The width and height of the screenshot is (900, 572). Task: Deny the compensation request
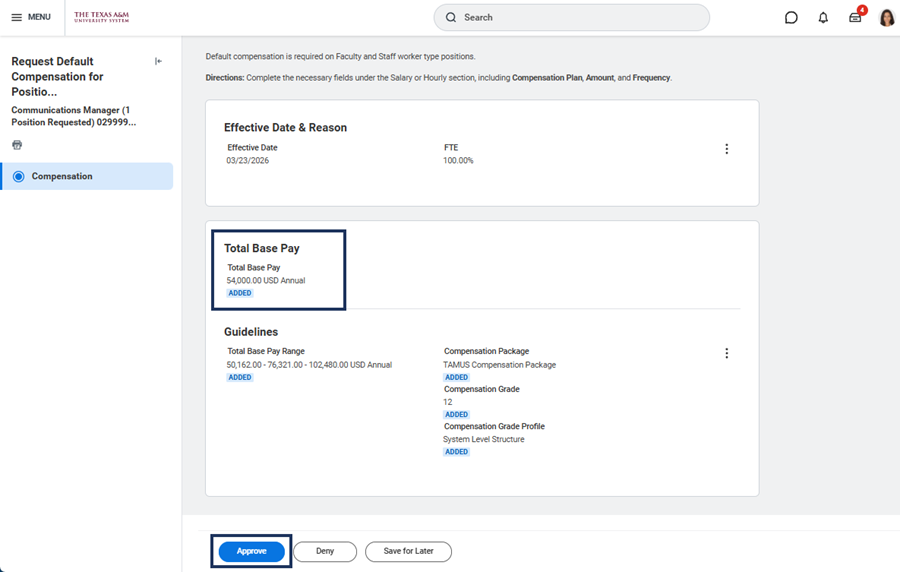tap(325, 551)
